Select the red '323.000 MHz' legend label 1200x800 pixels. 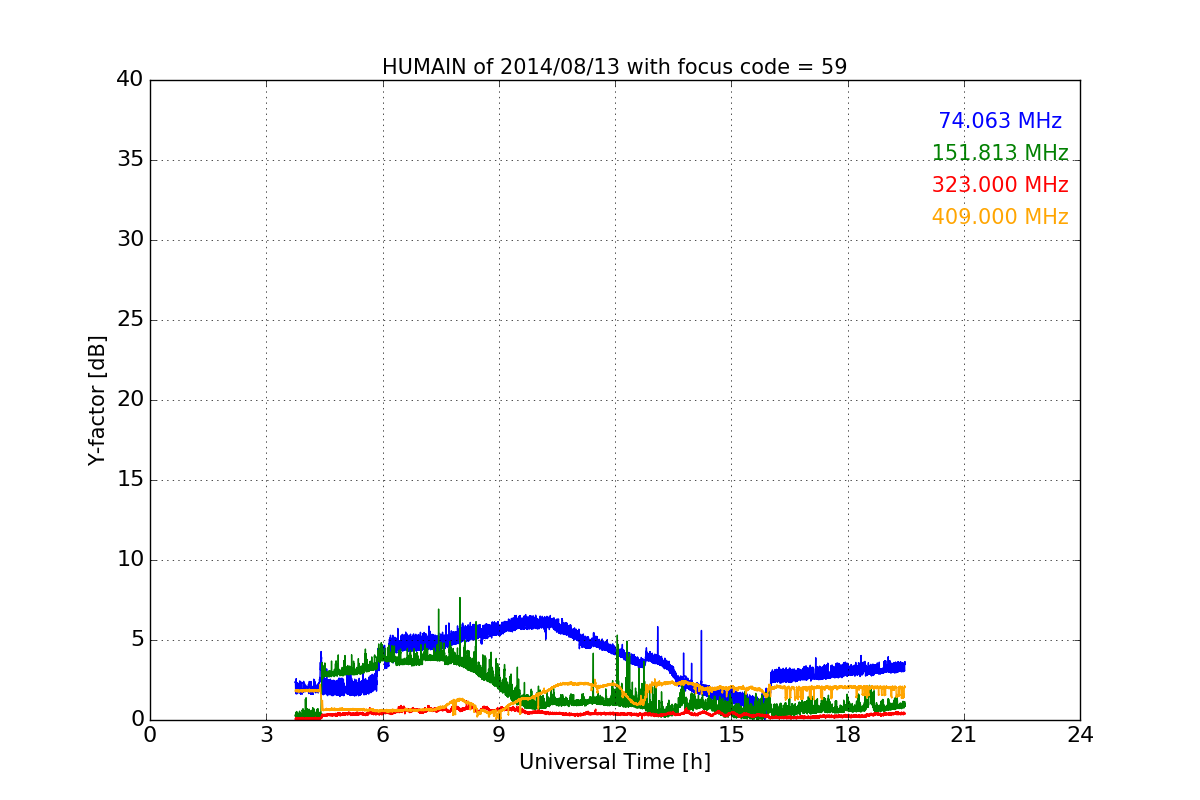click(x=1000, y=185)
